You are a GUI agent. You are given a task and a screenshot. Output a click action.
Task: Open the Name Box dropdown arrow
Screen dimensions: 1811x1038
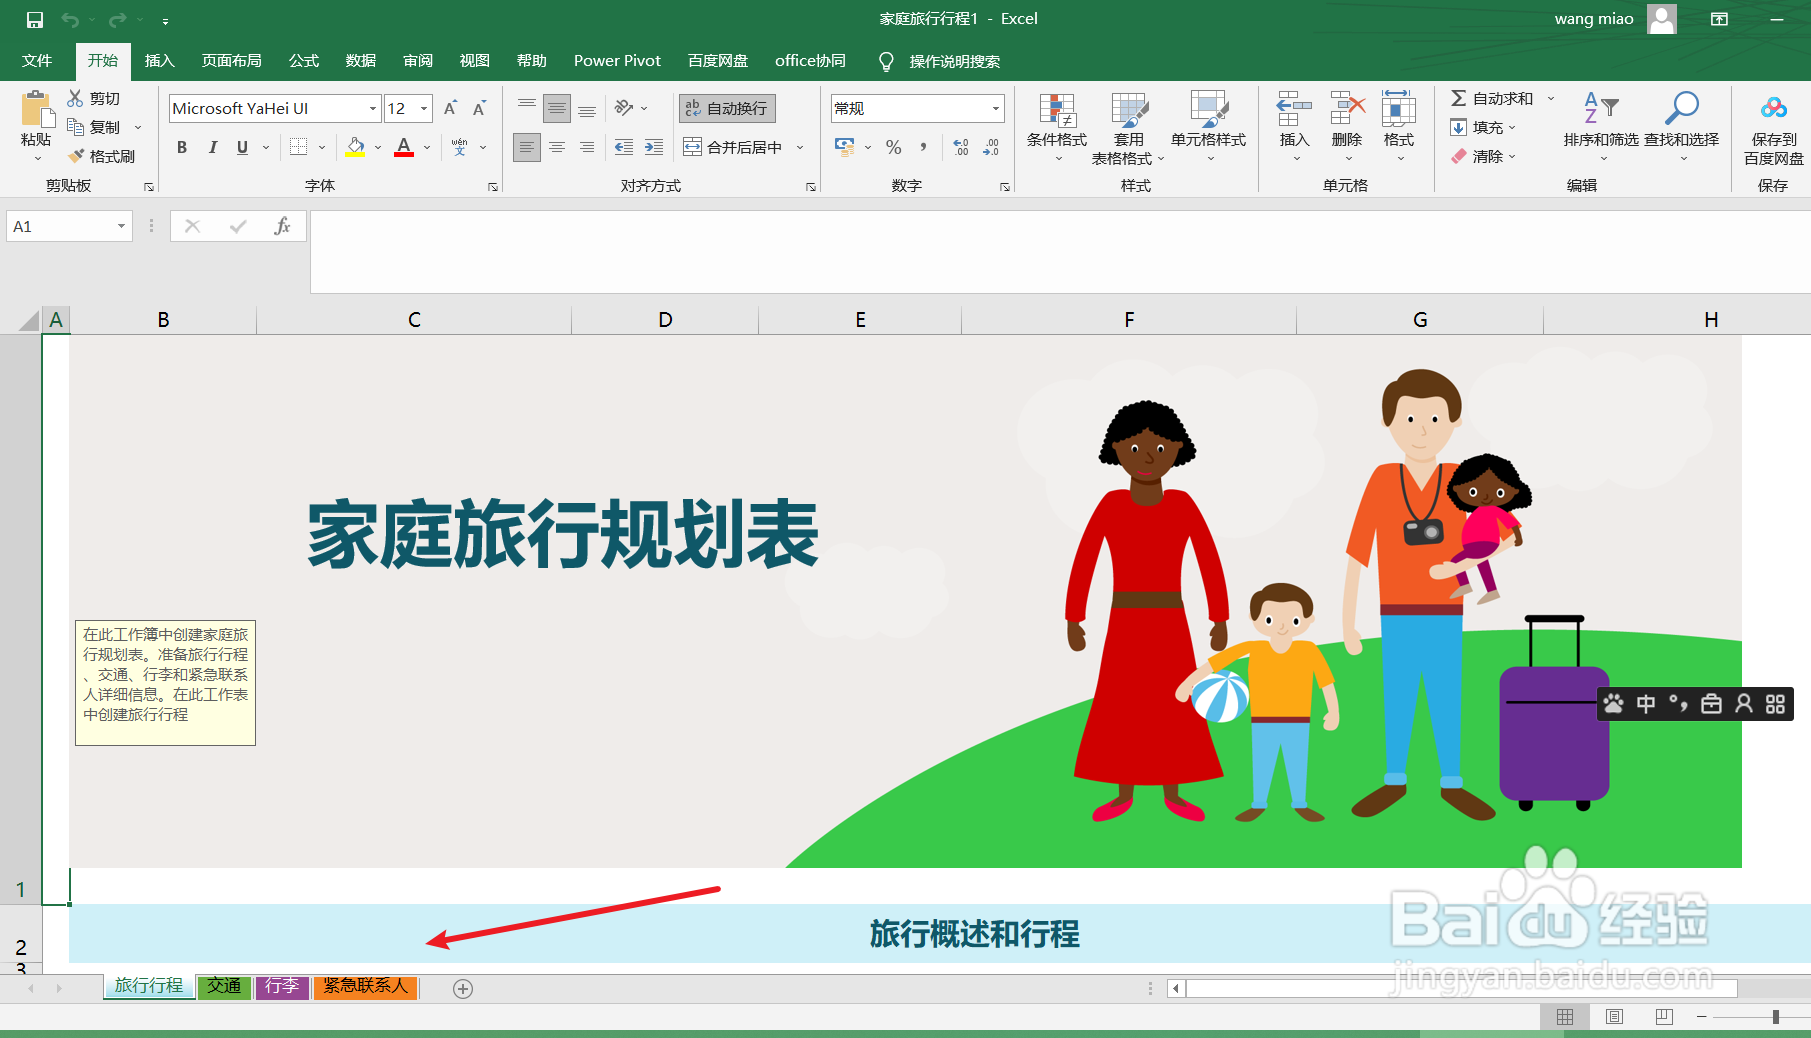(121, 226)
